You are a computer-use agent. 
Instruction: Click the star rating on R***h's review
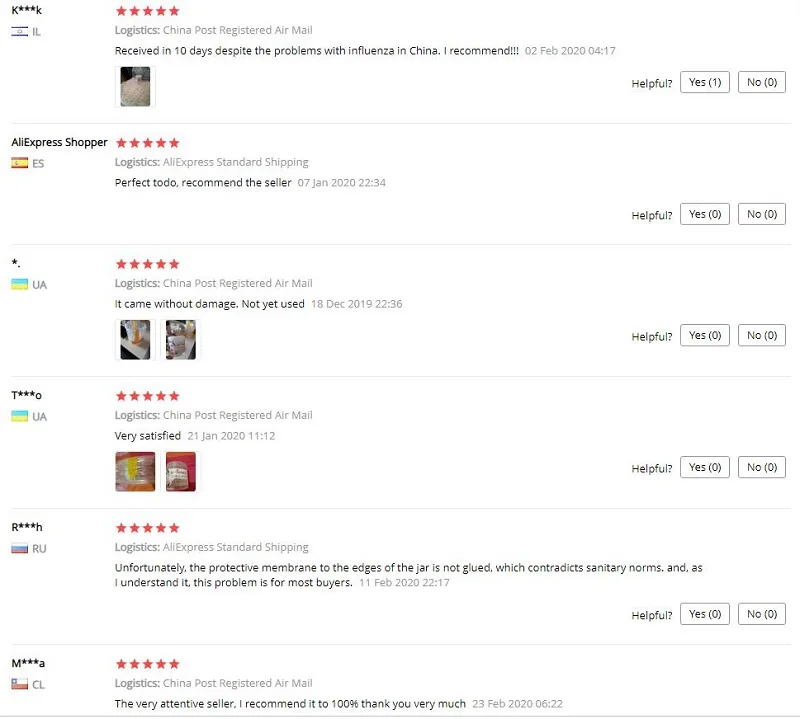[147, 528]
